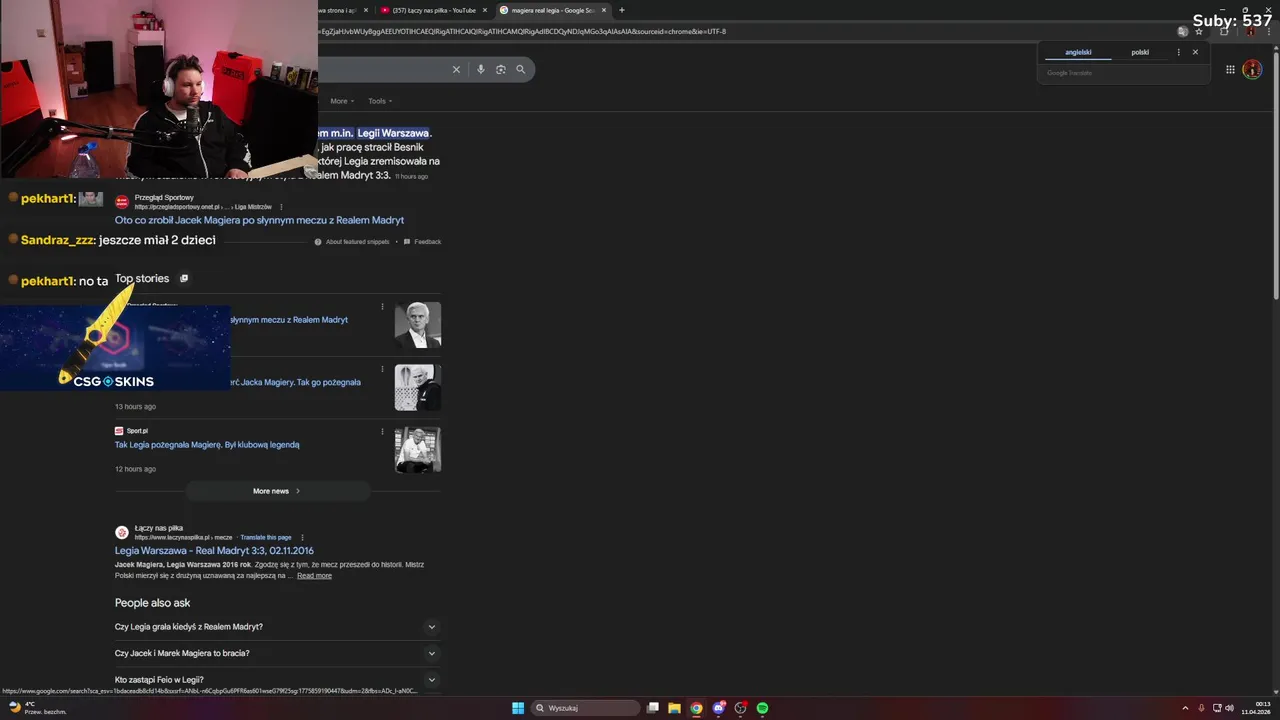
Task: Show hidden system tray icons
Action: (1185, 708)
